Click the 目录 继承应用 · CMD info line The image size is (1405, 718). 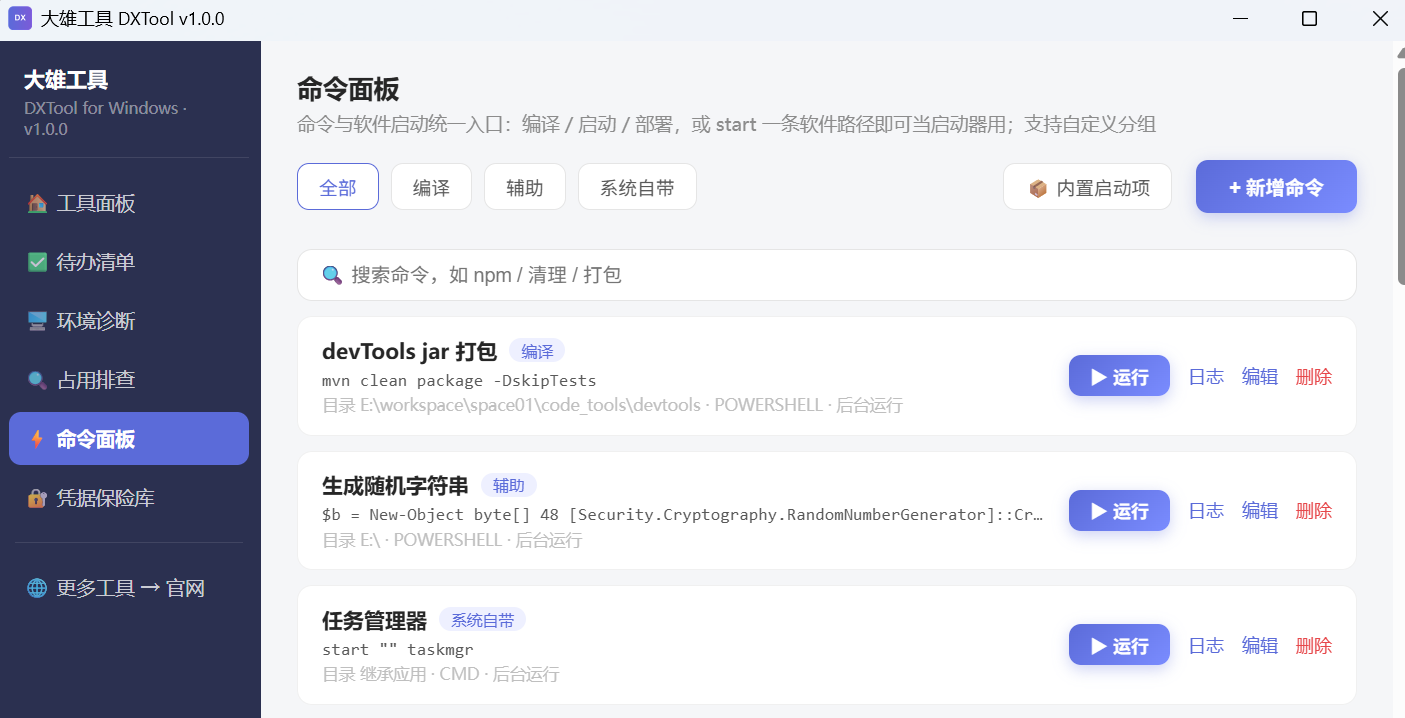tap(440, 675)
